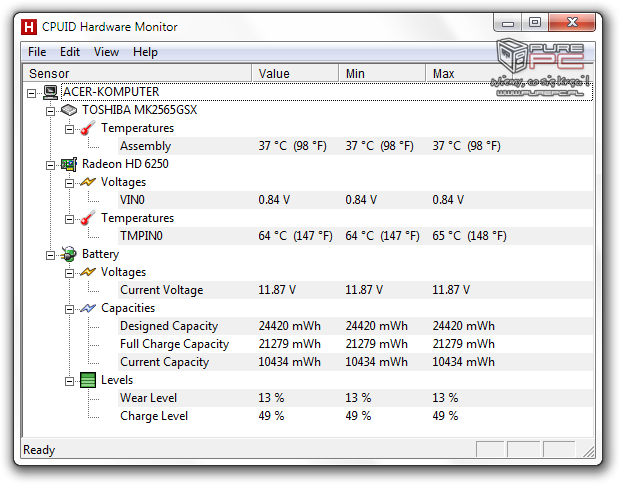620x485 pixels.
Task: Select the TOSHIBA MK2565GSX label
Action: [x=139, y=110]
